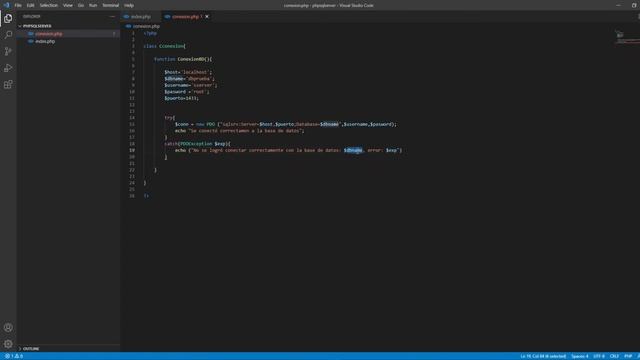Open the View menu
The width and height of the screenshot is (640, 360).
[x=68, y=5]
